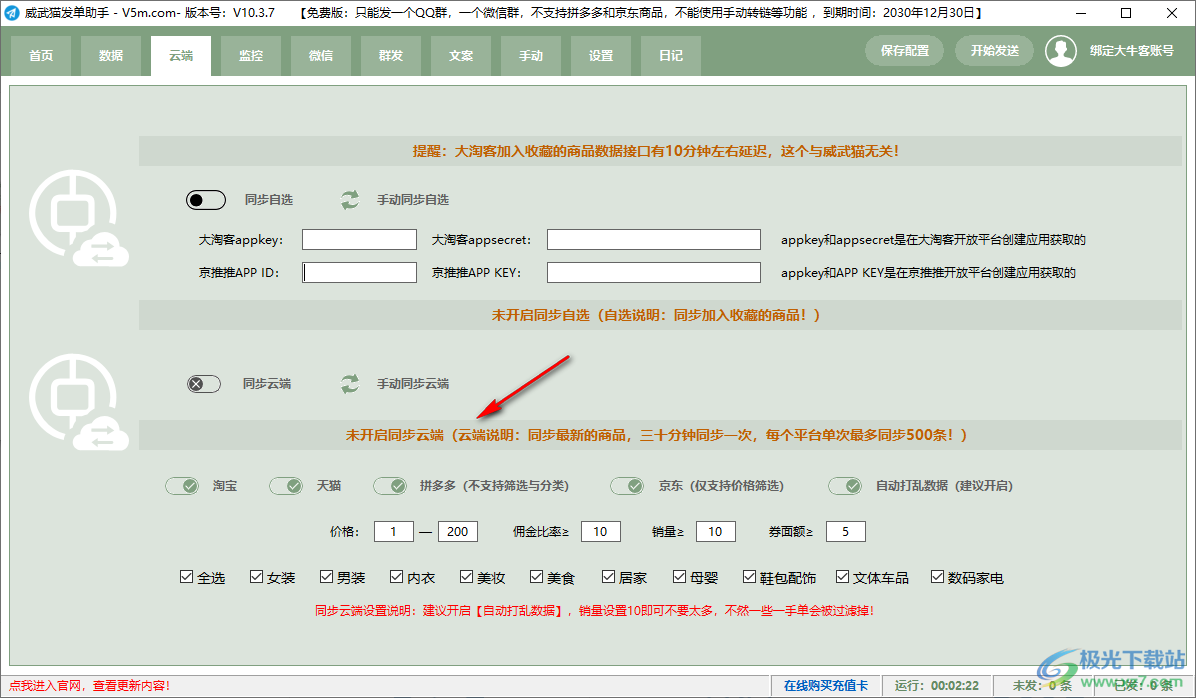The height and width of the screenshot is (698, 1196).
Task: Switch to the 数据 tab
Action: coord(111,56)
